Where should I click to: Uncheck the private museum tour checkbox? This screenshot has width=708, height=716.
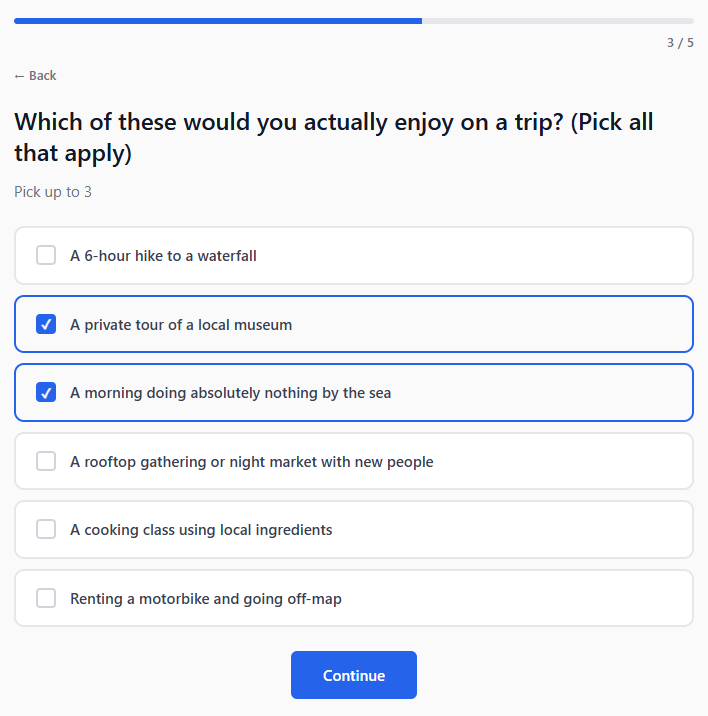(46, 324)
